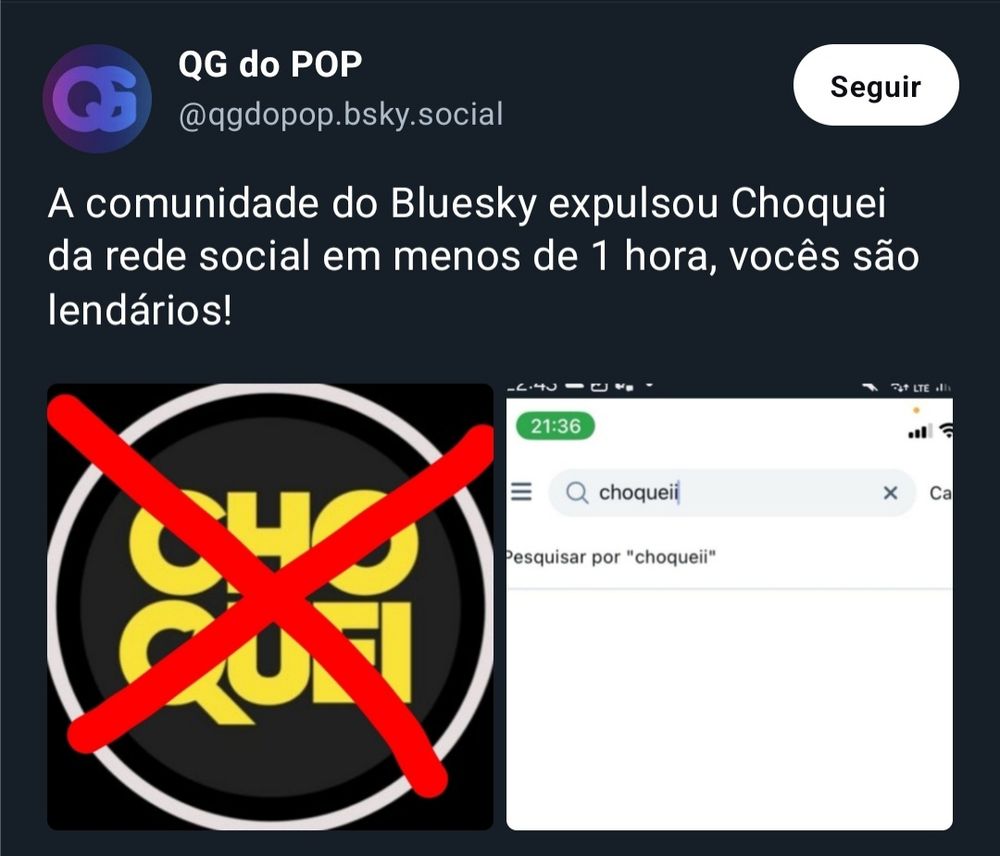Tap the hamburger menu icon beside search

pos(521,492)
